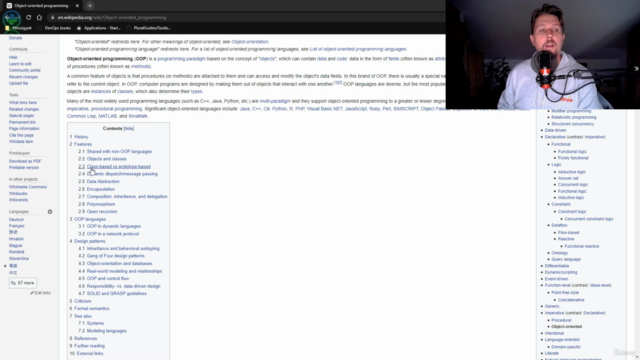Image resolution: width=640 pixels, height=360 pixels.
Task: Jump to 4.7 SOLID and GRASP guidelines
Action: click(113, 293)
